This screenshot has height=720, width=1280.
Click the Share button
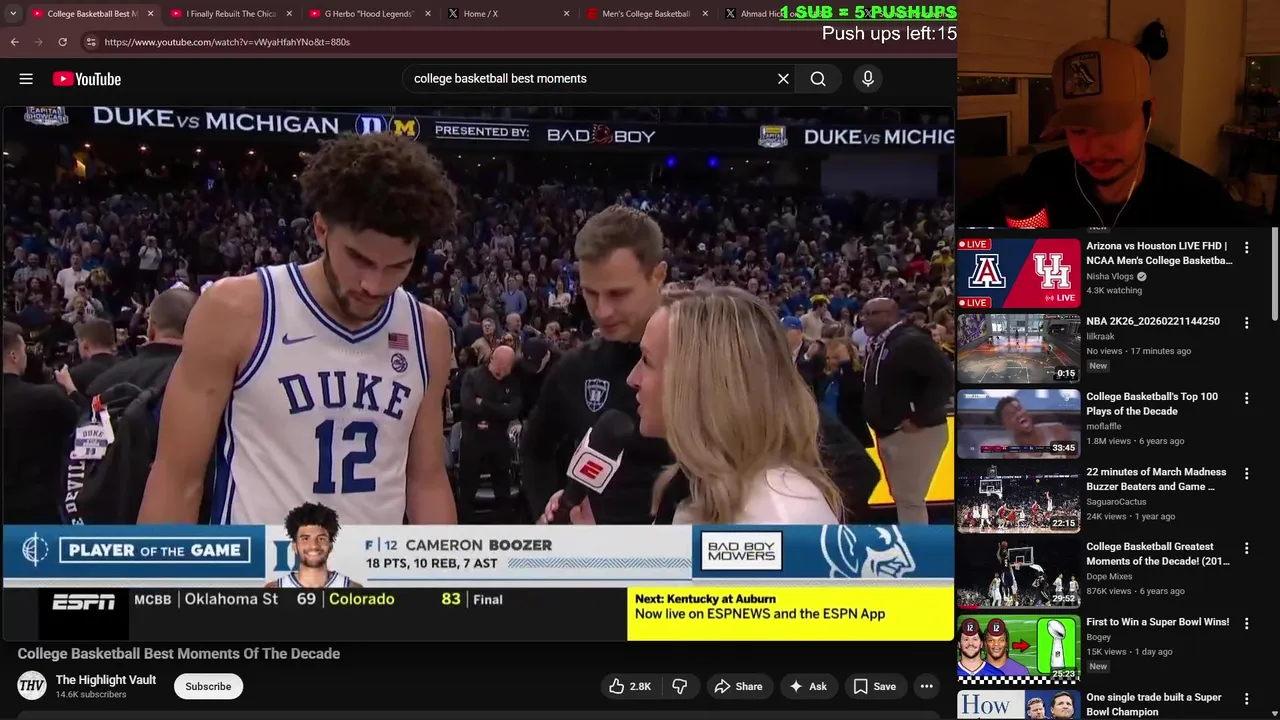coord(738,686)
